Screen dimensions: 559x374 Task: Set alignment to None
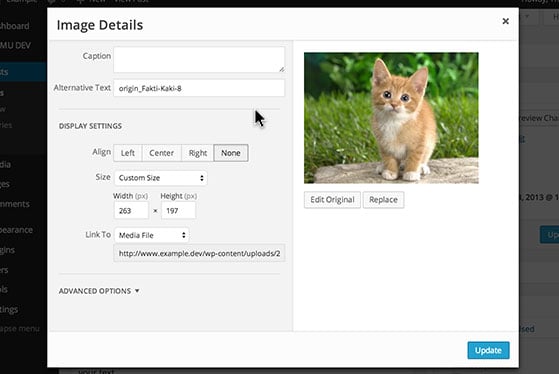click(x=231, y=153)
